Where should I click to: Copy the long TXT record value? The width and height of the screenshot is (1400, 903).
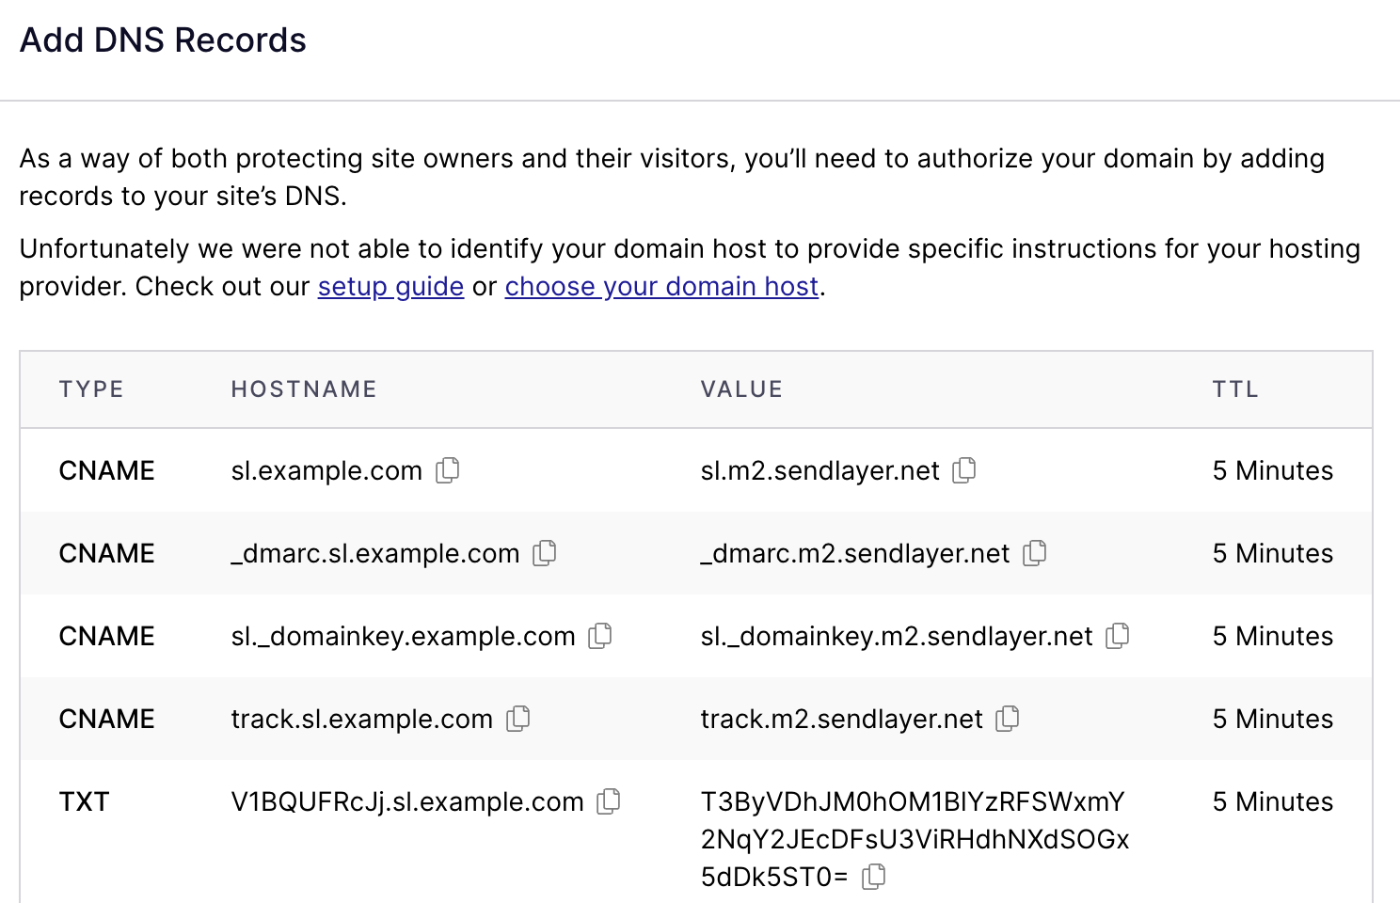(875, 875)
